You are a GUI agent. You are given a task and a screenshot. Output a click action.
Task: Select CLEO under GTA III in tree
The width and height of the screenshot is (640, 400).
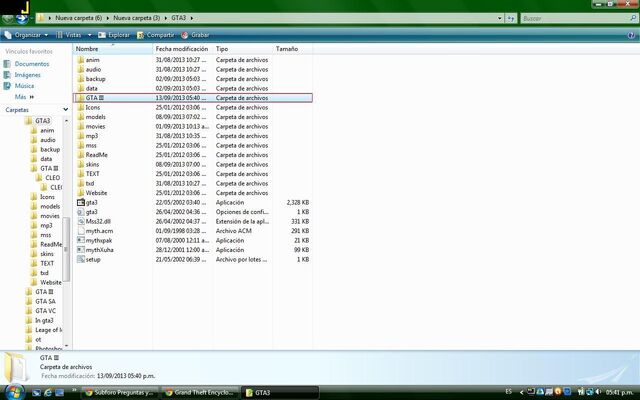click(53, 178)
